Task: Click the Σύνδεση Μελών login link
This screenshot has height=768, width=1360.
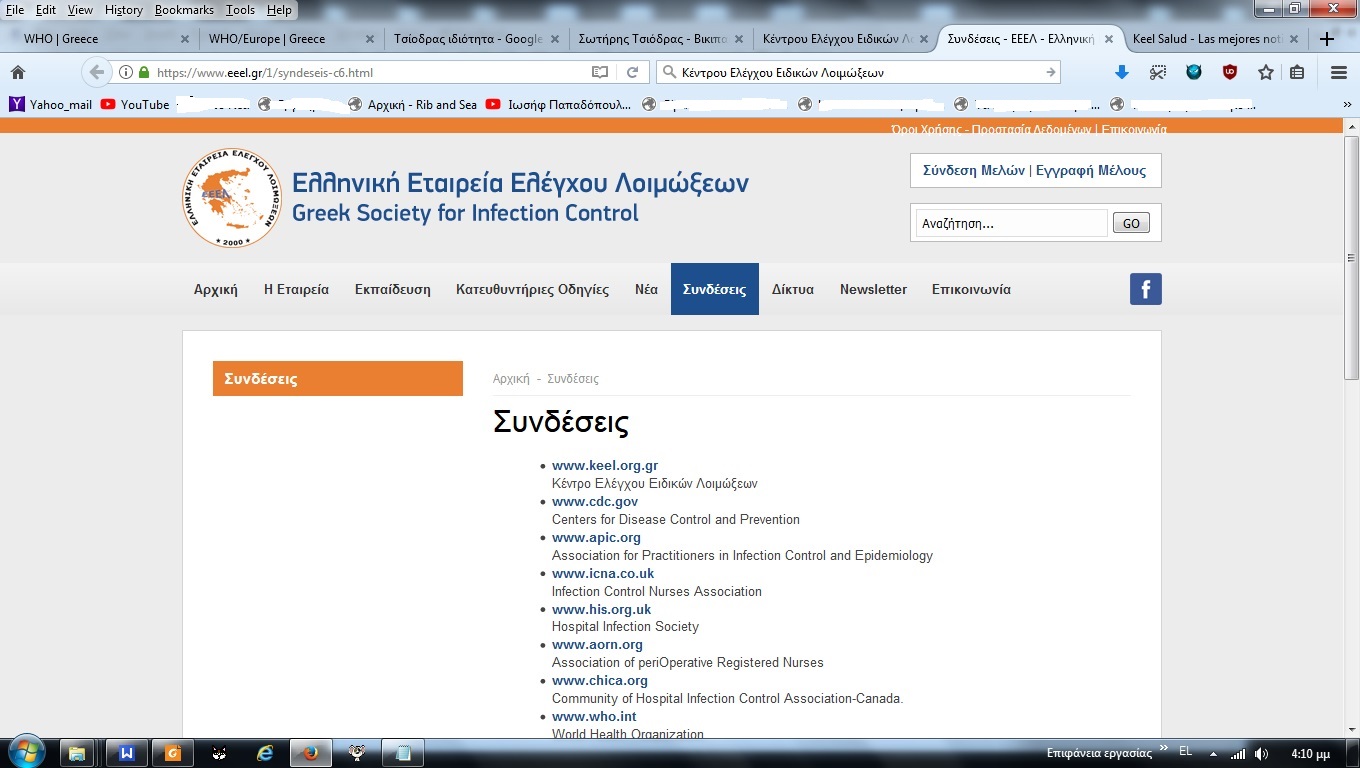Action: [974, 170]
